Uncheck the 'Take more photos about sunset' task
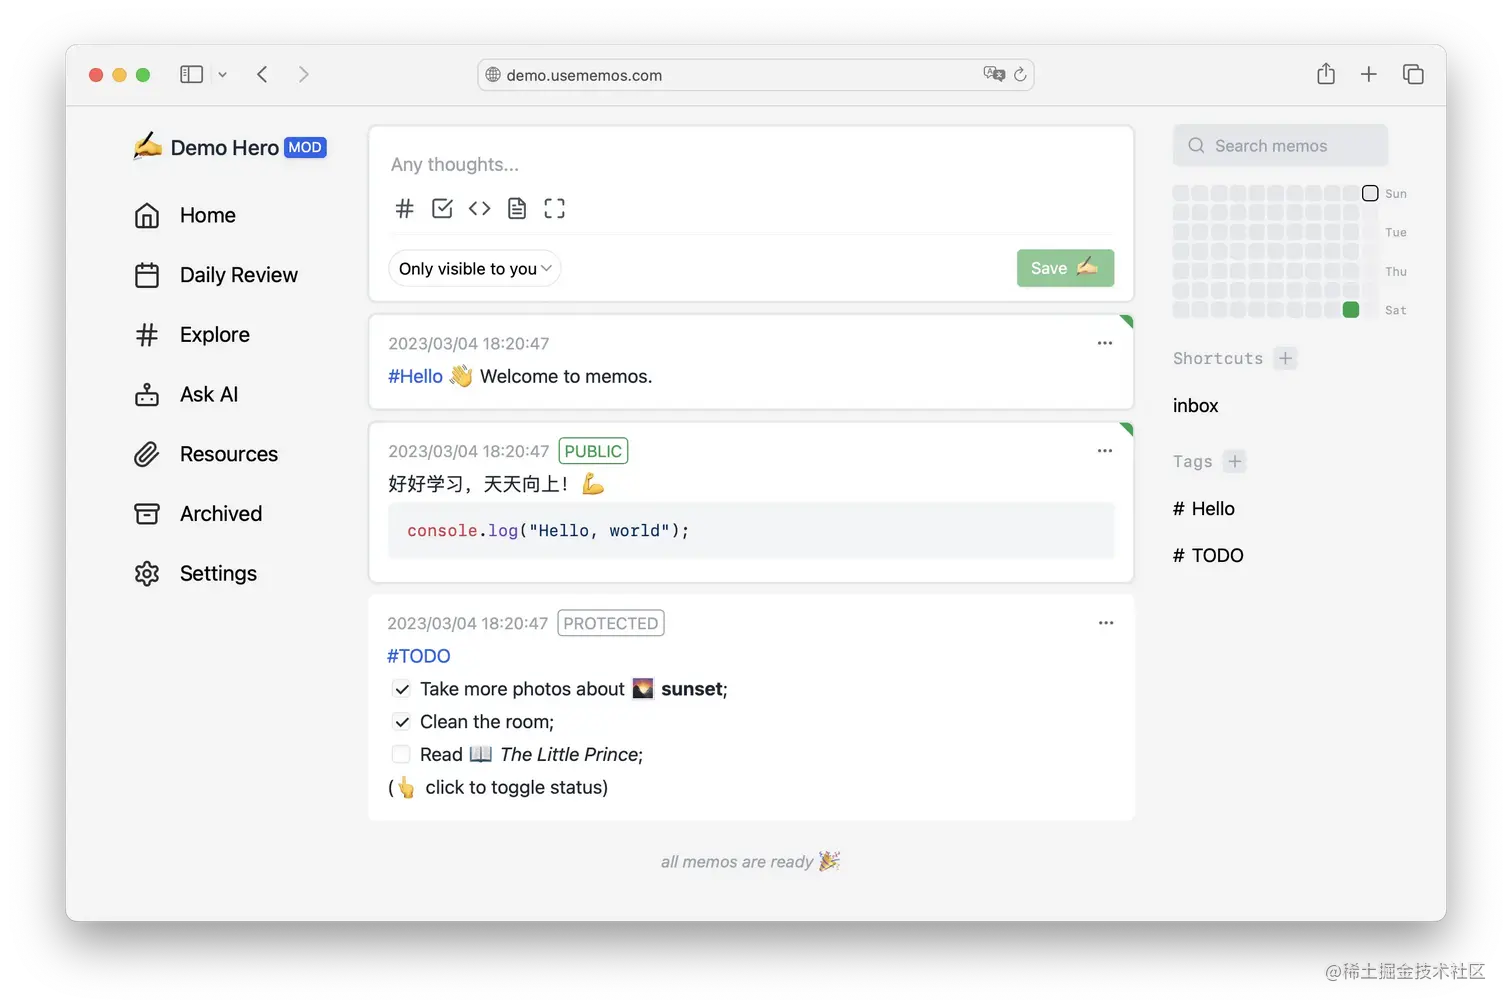 pyautogui.click(x=401, y=689)
